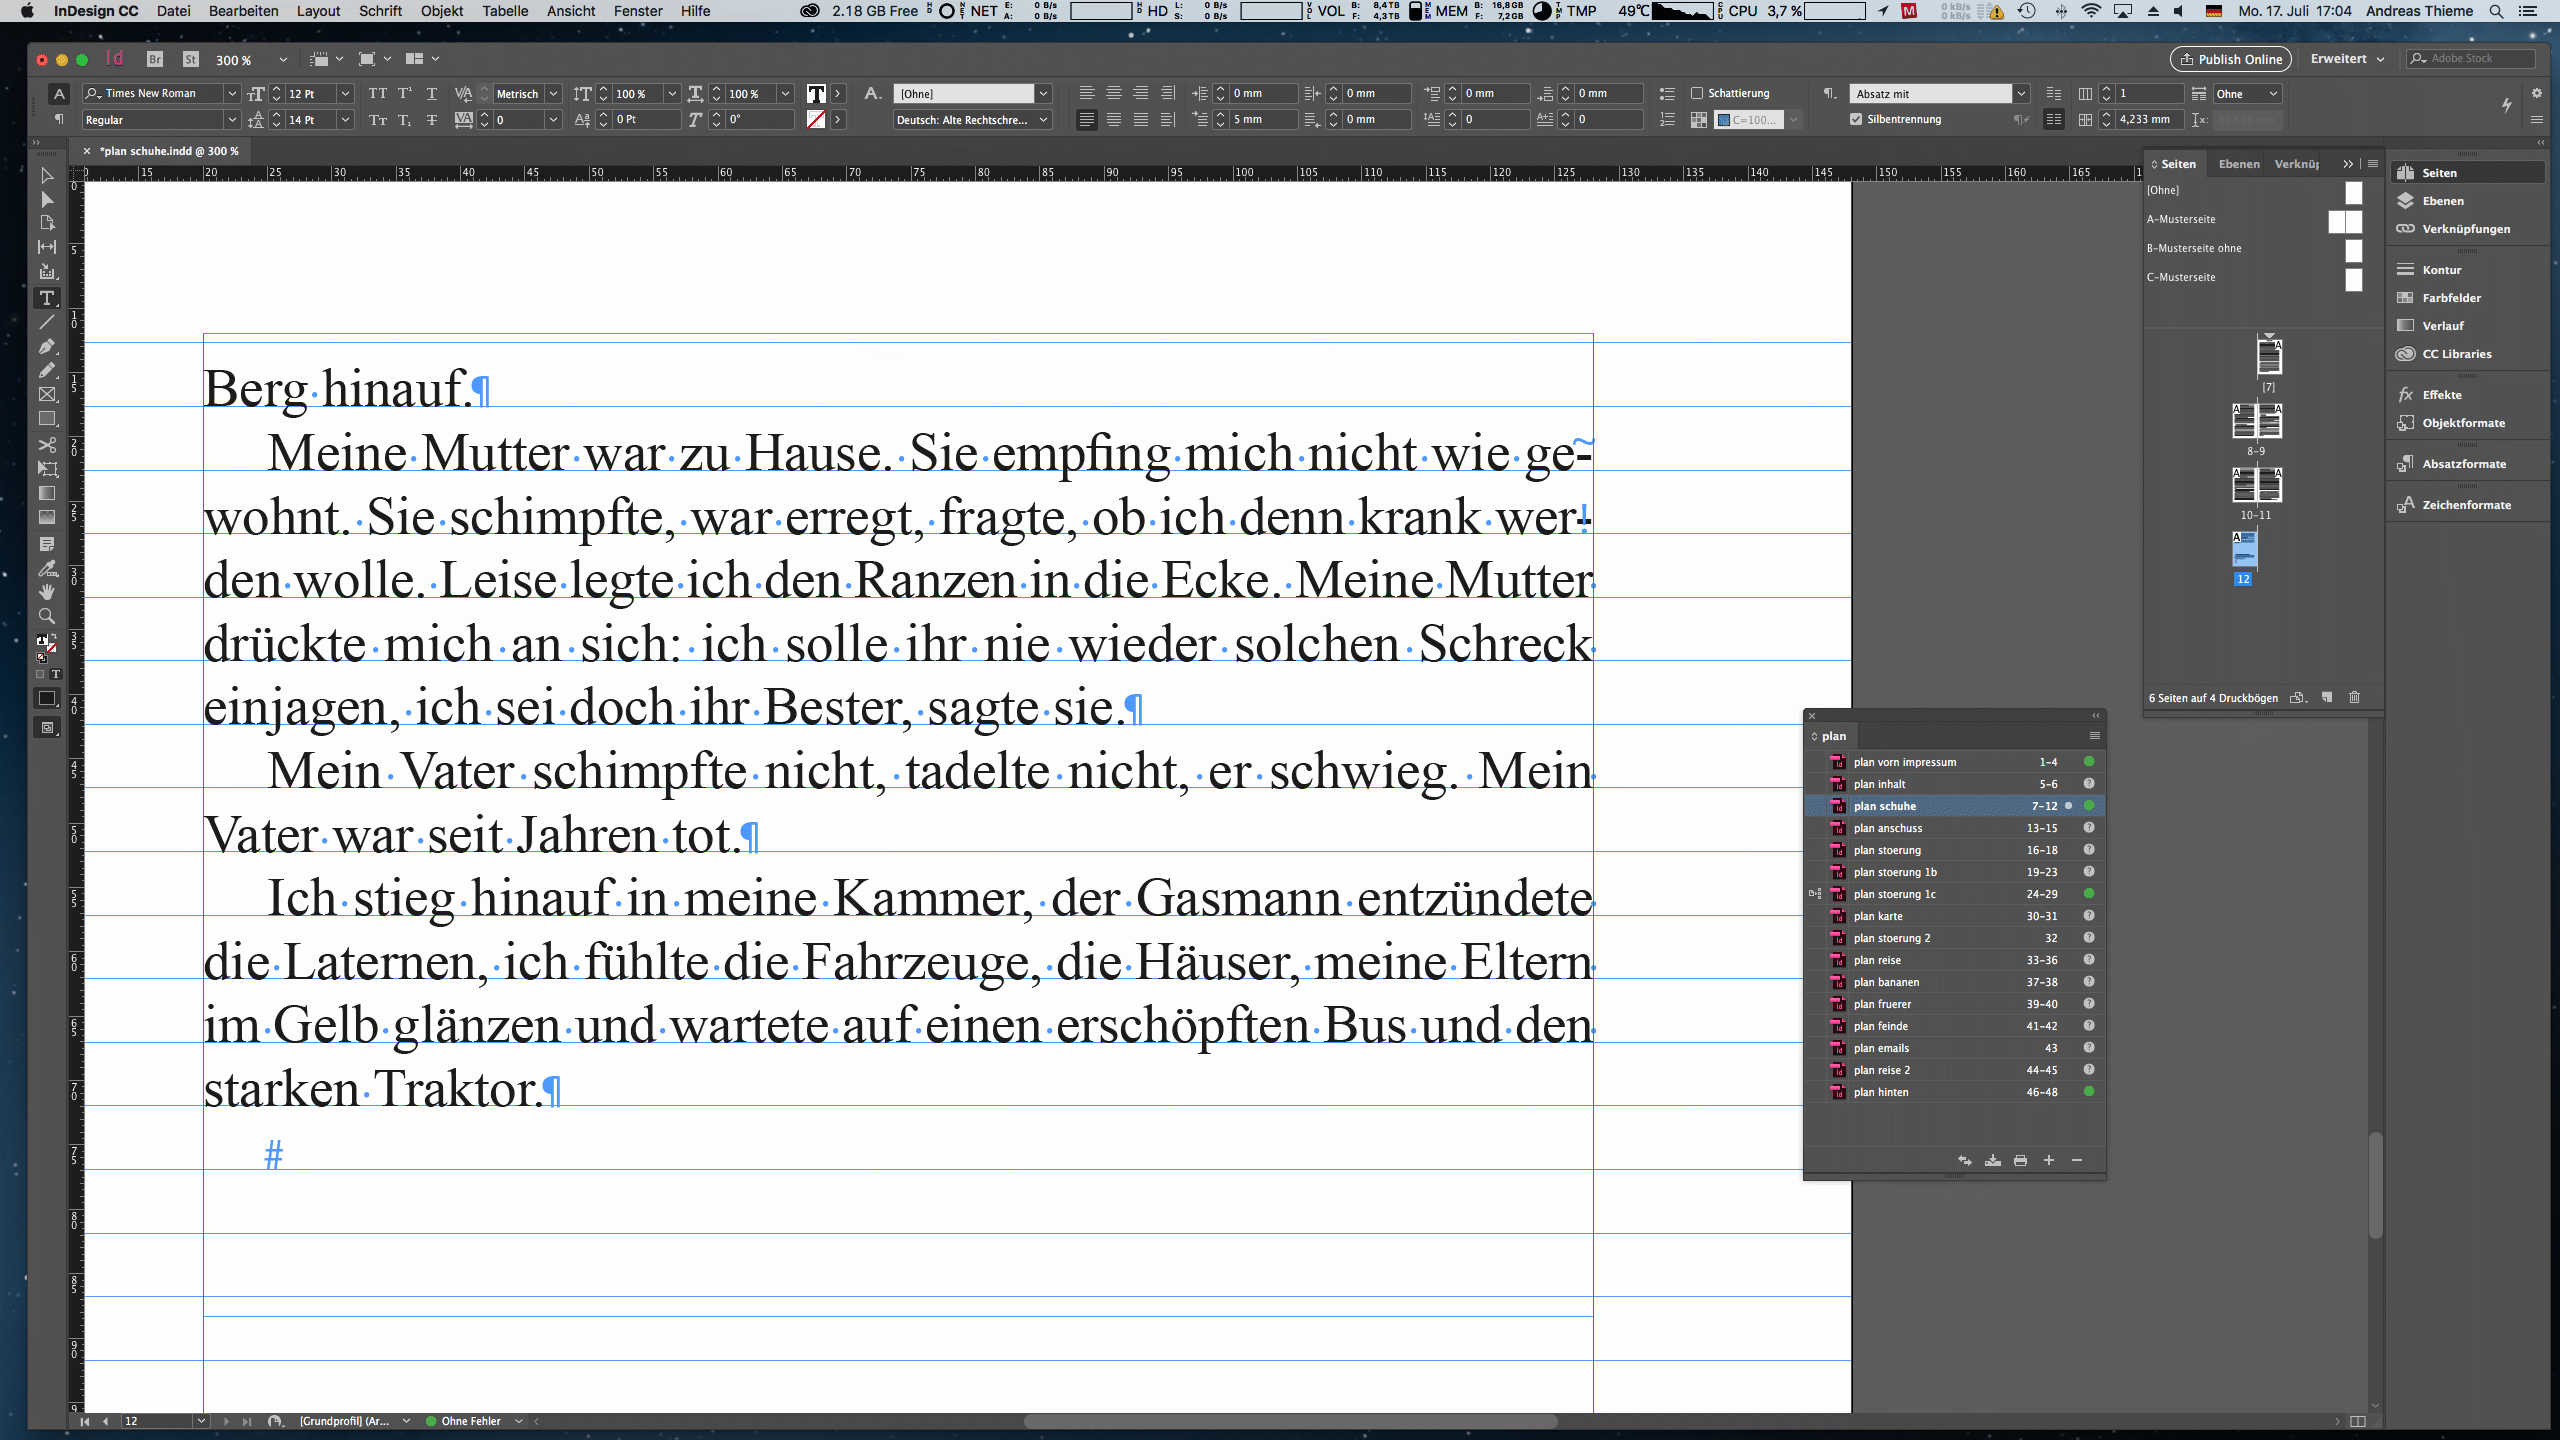Select the Gradient Swatch tool
Image resolution: width=2560 pixels, height=1440 pixels.
click(46, 493)
